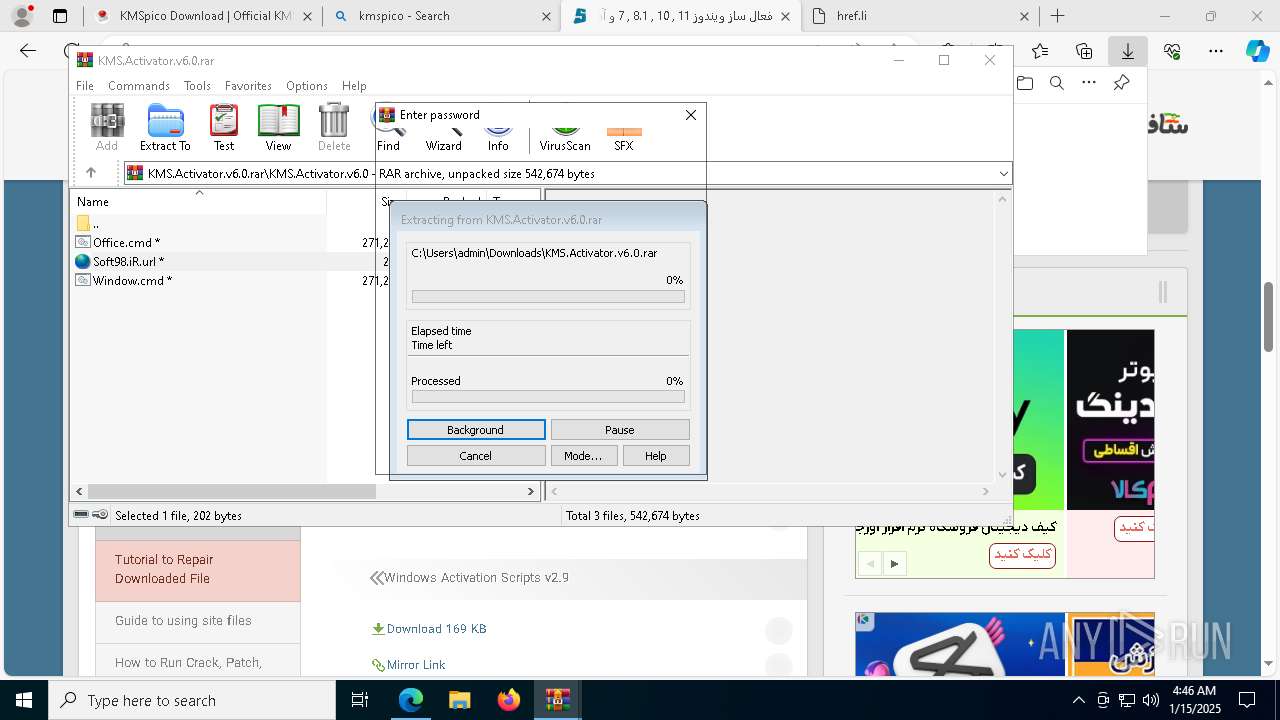This screenshot has height=720, width=1280.
Task: Click the Processed progress bar
Action: (x=548, y=397)
